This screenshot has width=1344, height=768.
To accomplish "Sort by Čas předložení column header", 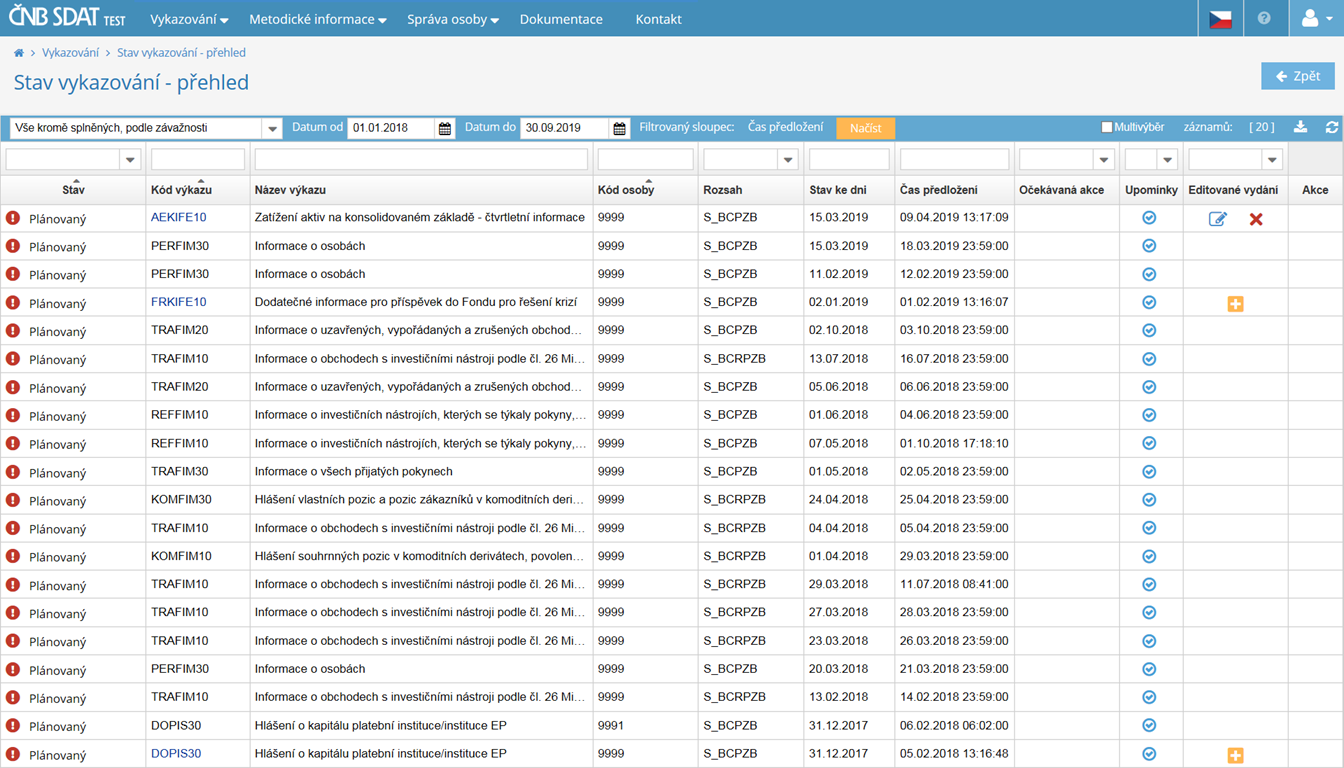I will 939,189.
